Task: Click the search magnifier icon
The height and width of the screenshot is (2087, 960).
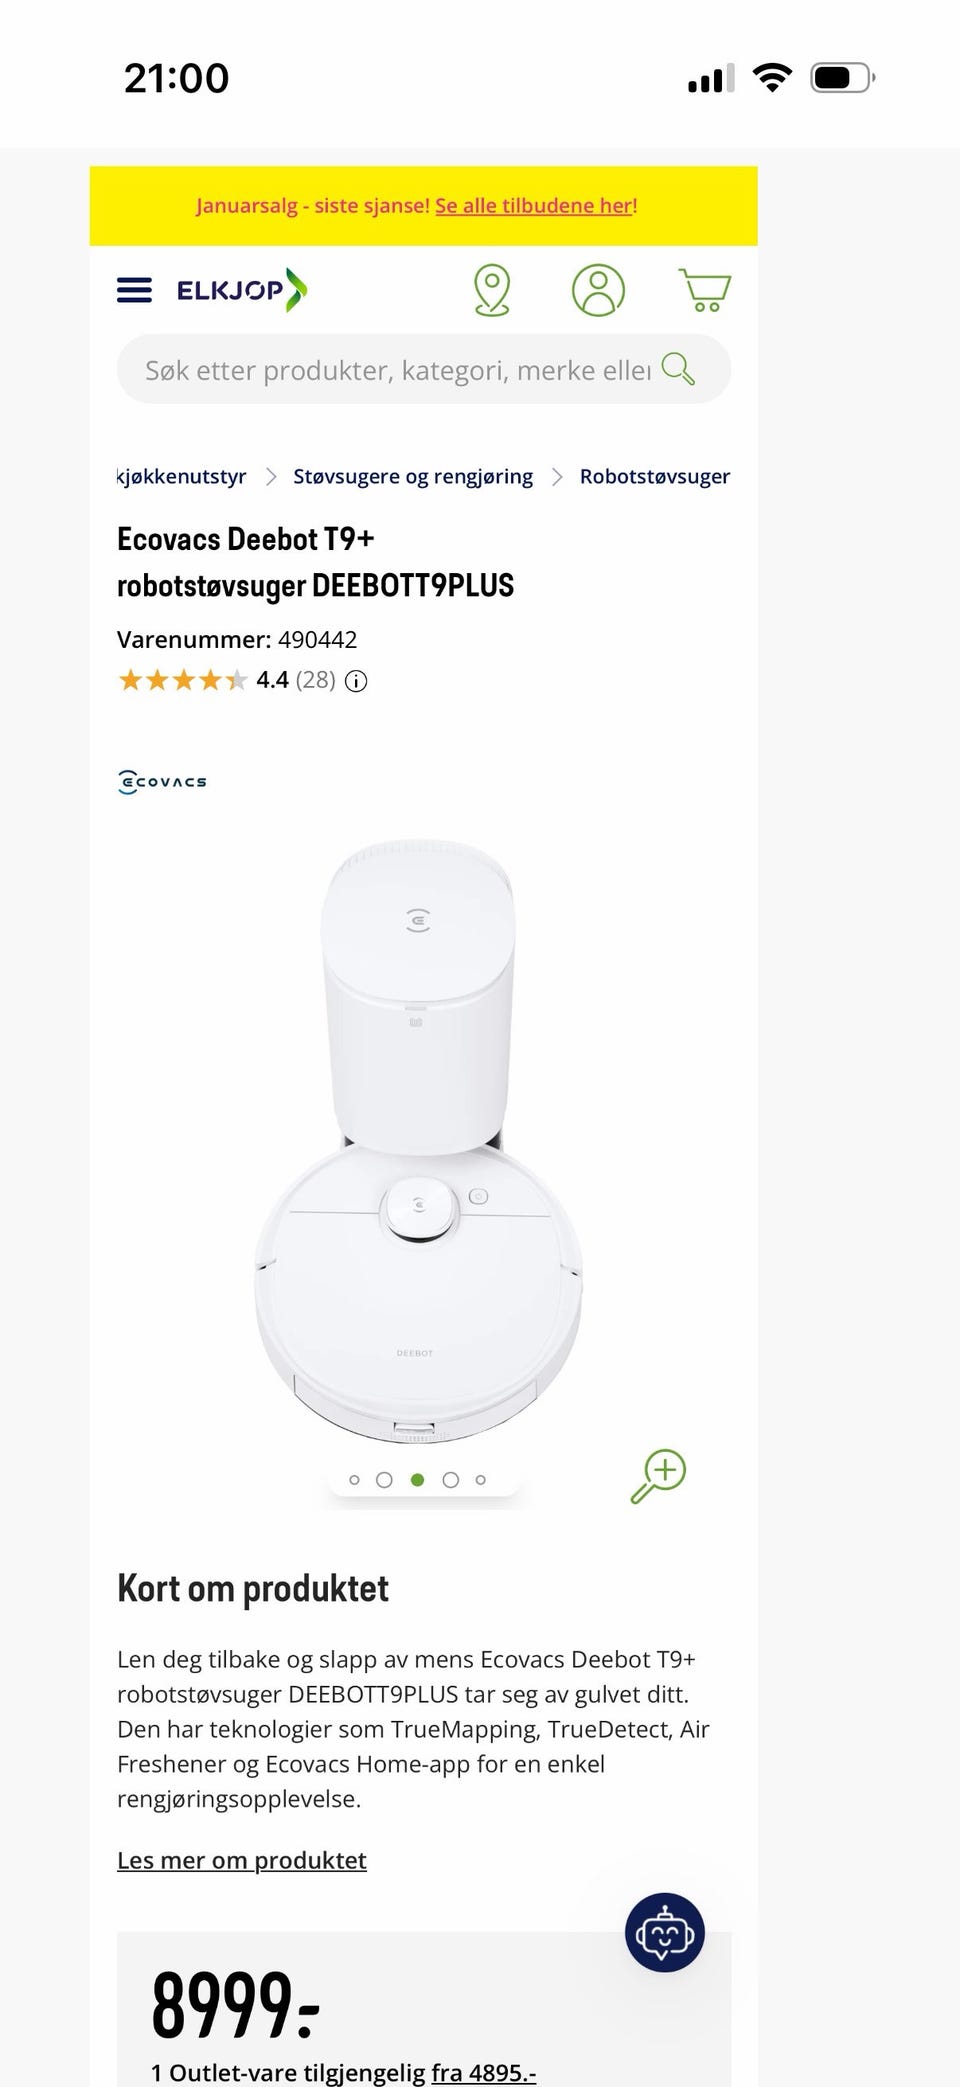Action: [x=678, y=369]
